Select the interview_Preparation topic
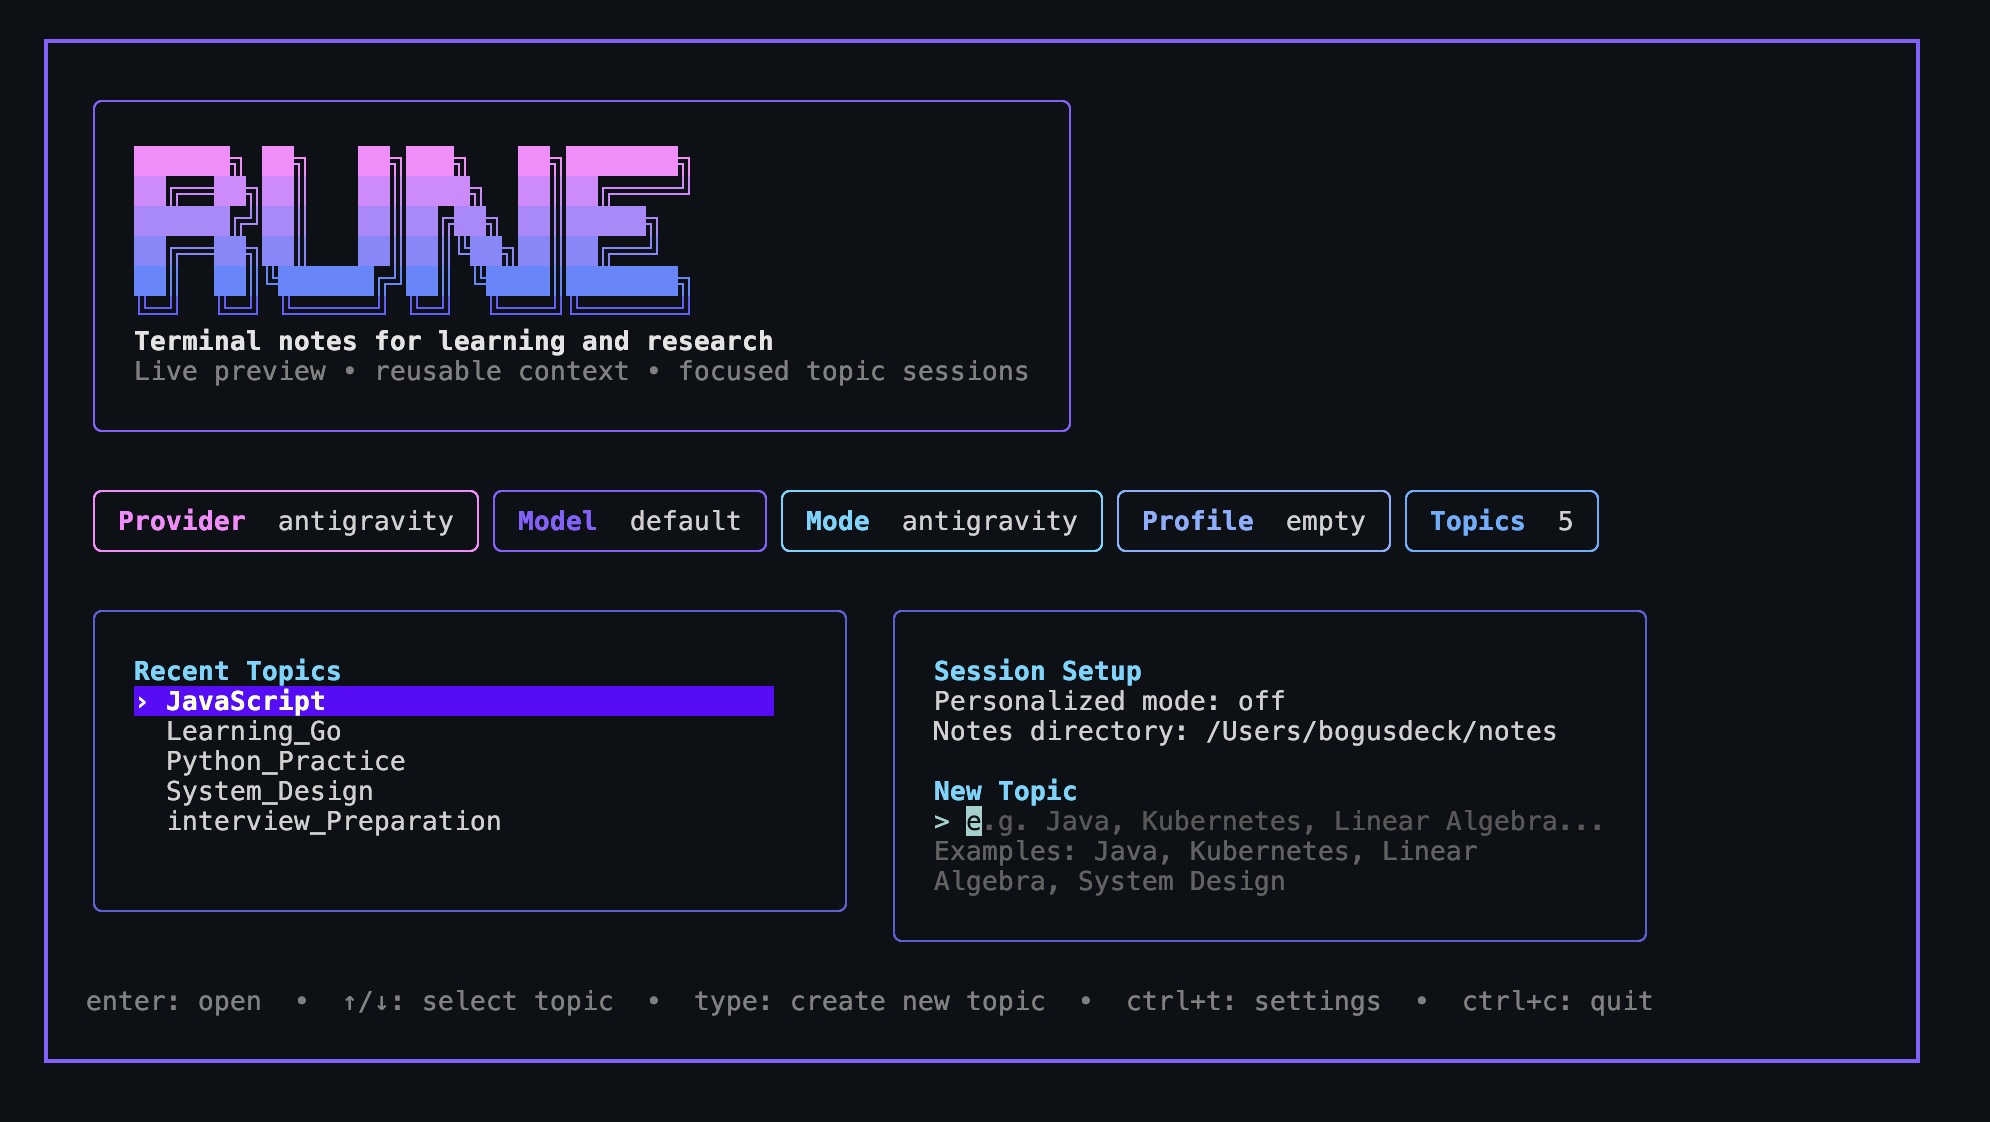 (333, 821)
